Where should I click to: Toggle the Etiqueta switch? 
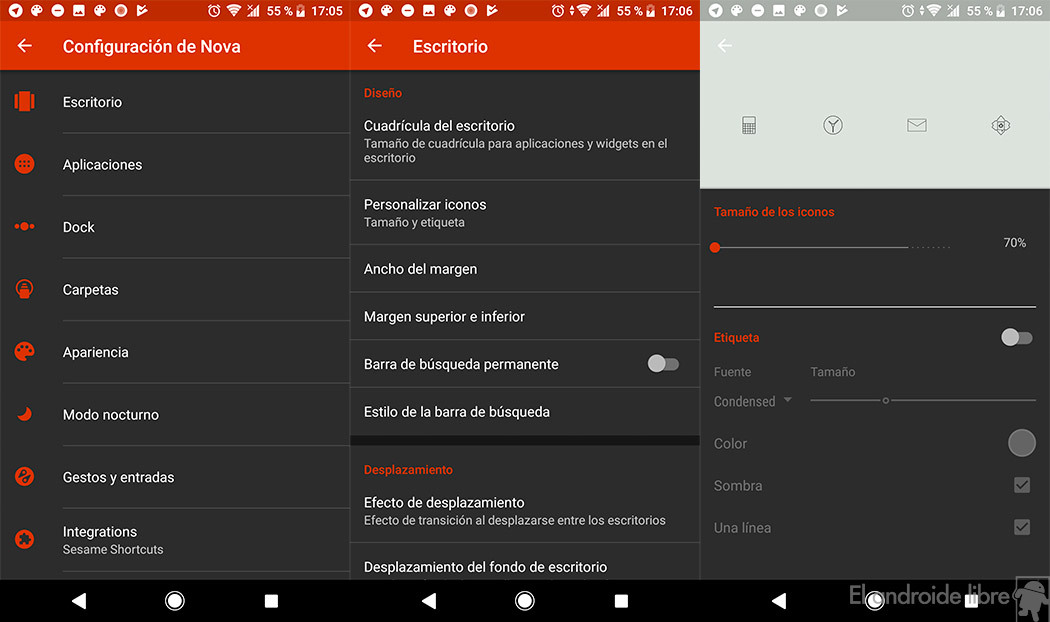[x=1017, y=337]
